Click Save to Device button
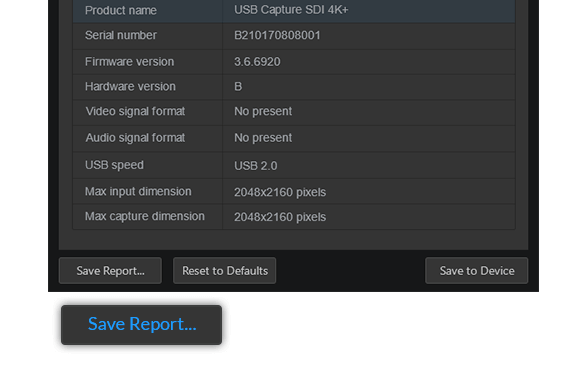Screen dimensions: 585x389 click(476, 271)
